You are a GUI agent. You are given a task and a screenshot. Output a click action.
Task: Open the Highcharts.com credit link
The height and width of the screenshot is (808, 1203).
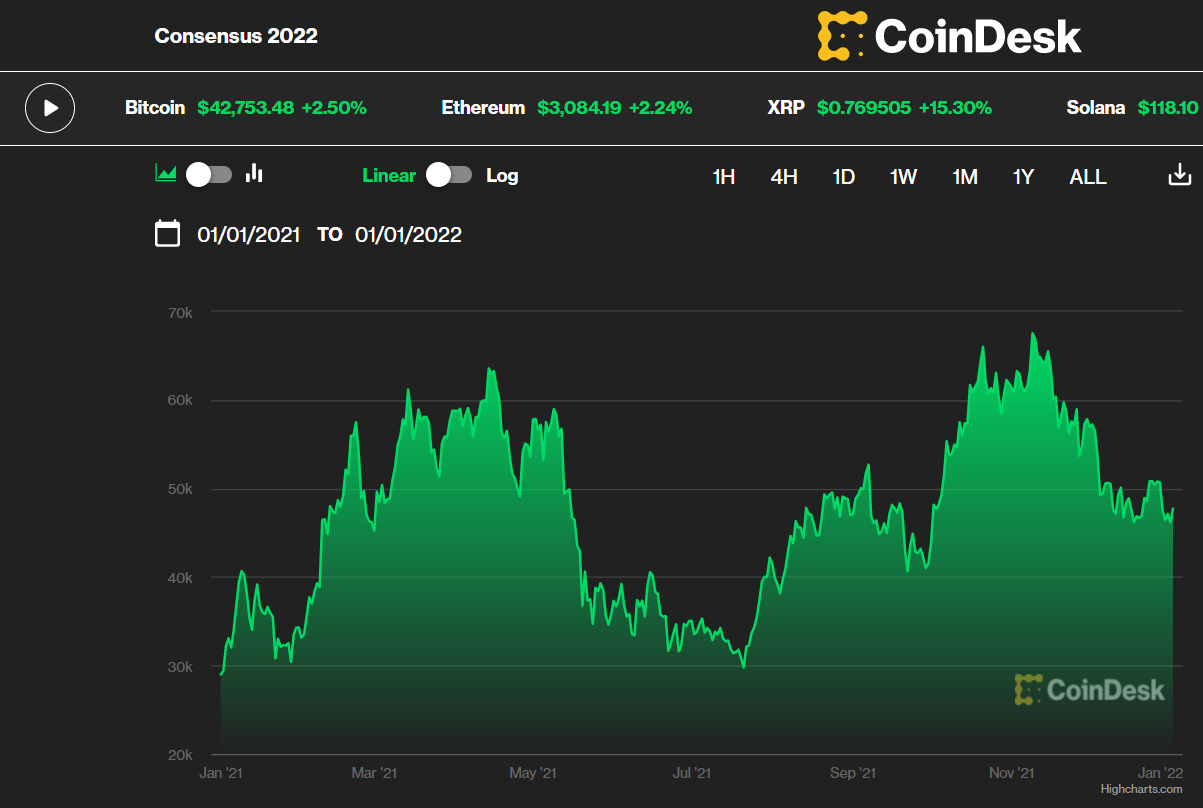[1142, 790]
